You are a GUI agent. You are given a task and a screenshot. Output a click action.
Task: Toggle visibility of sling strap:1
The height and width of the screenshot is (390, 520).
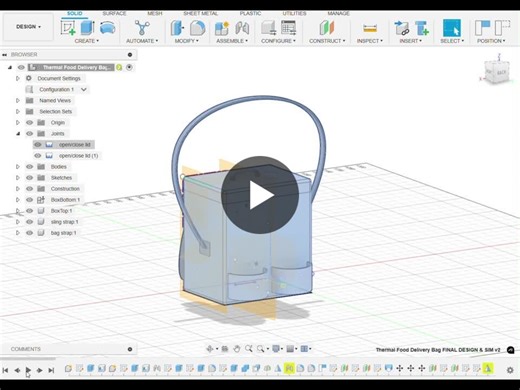pyautogui.click(x=29, y=222)
